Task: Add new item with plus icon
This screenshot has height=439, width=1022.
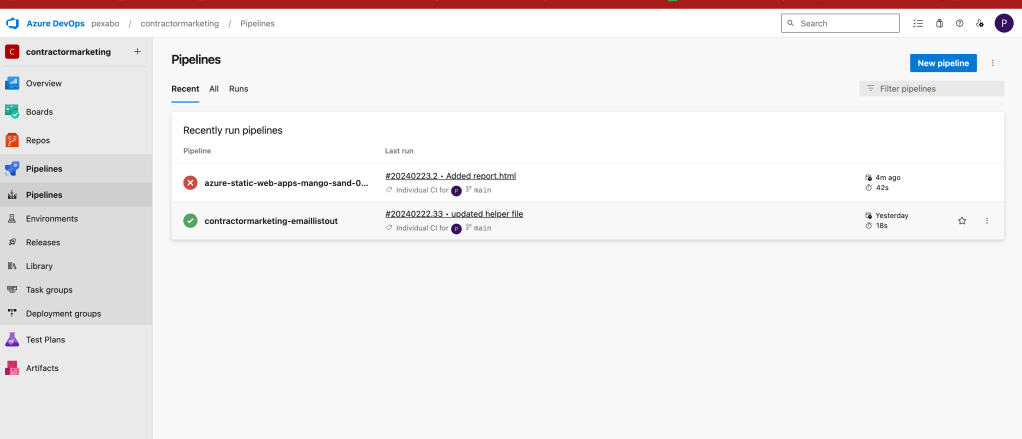Action: 137,51
